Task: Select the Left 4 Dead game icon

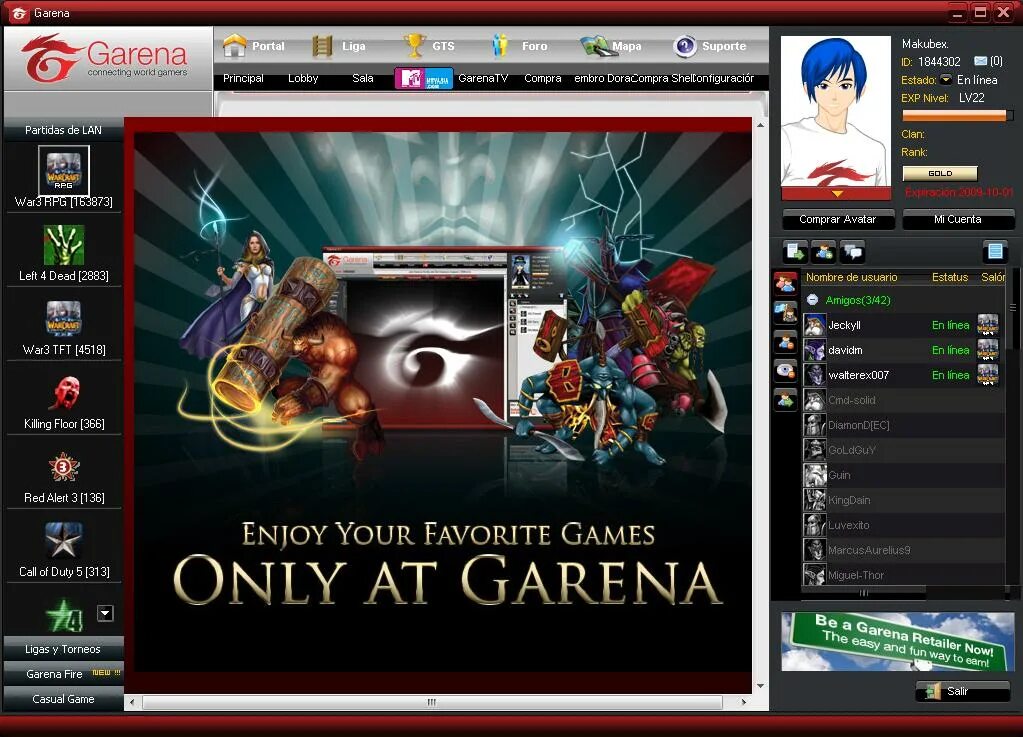Action: (x=64, y=245)
